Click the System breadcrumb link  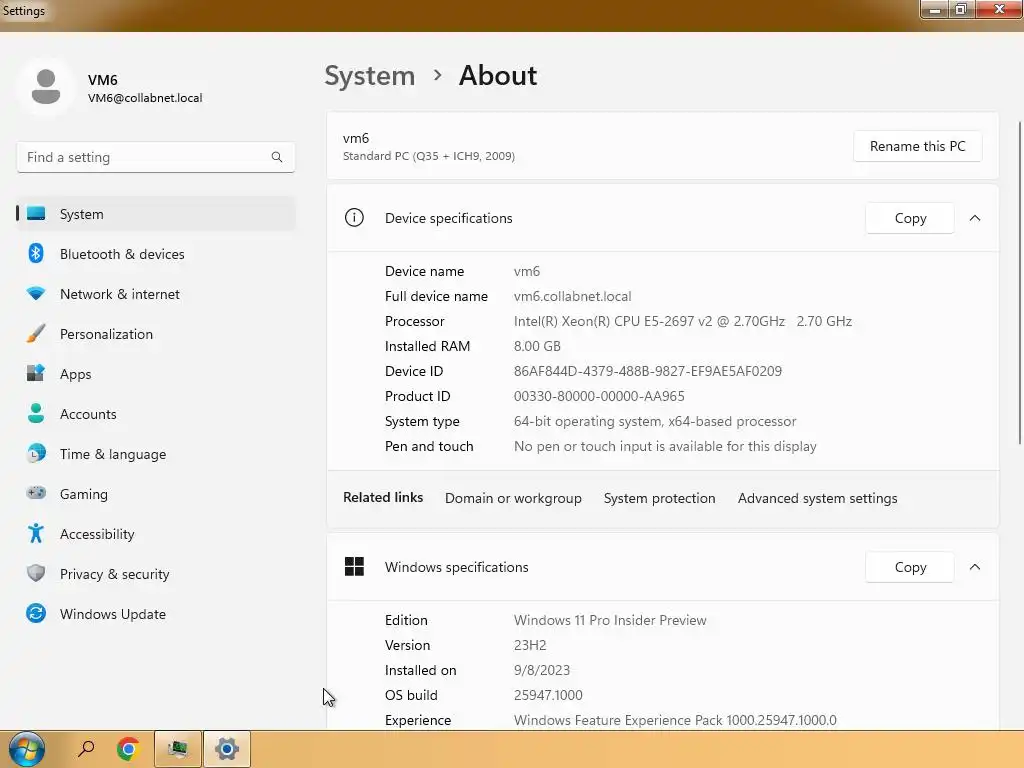point(370,76)
